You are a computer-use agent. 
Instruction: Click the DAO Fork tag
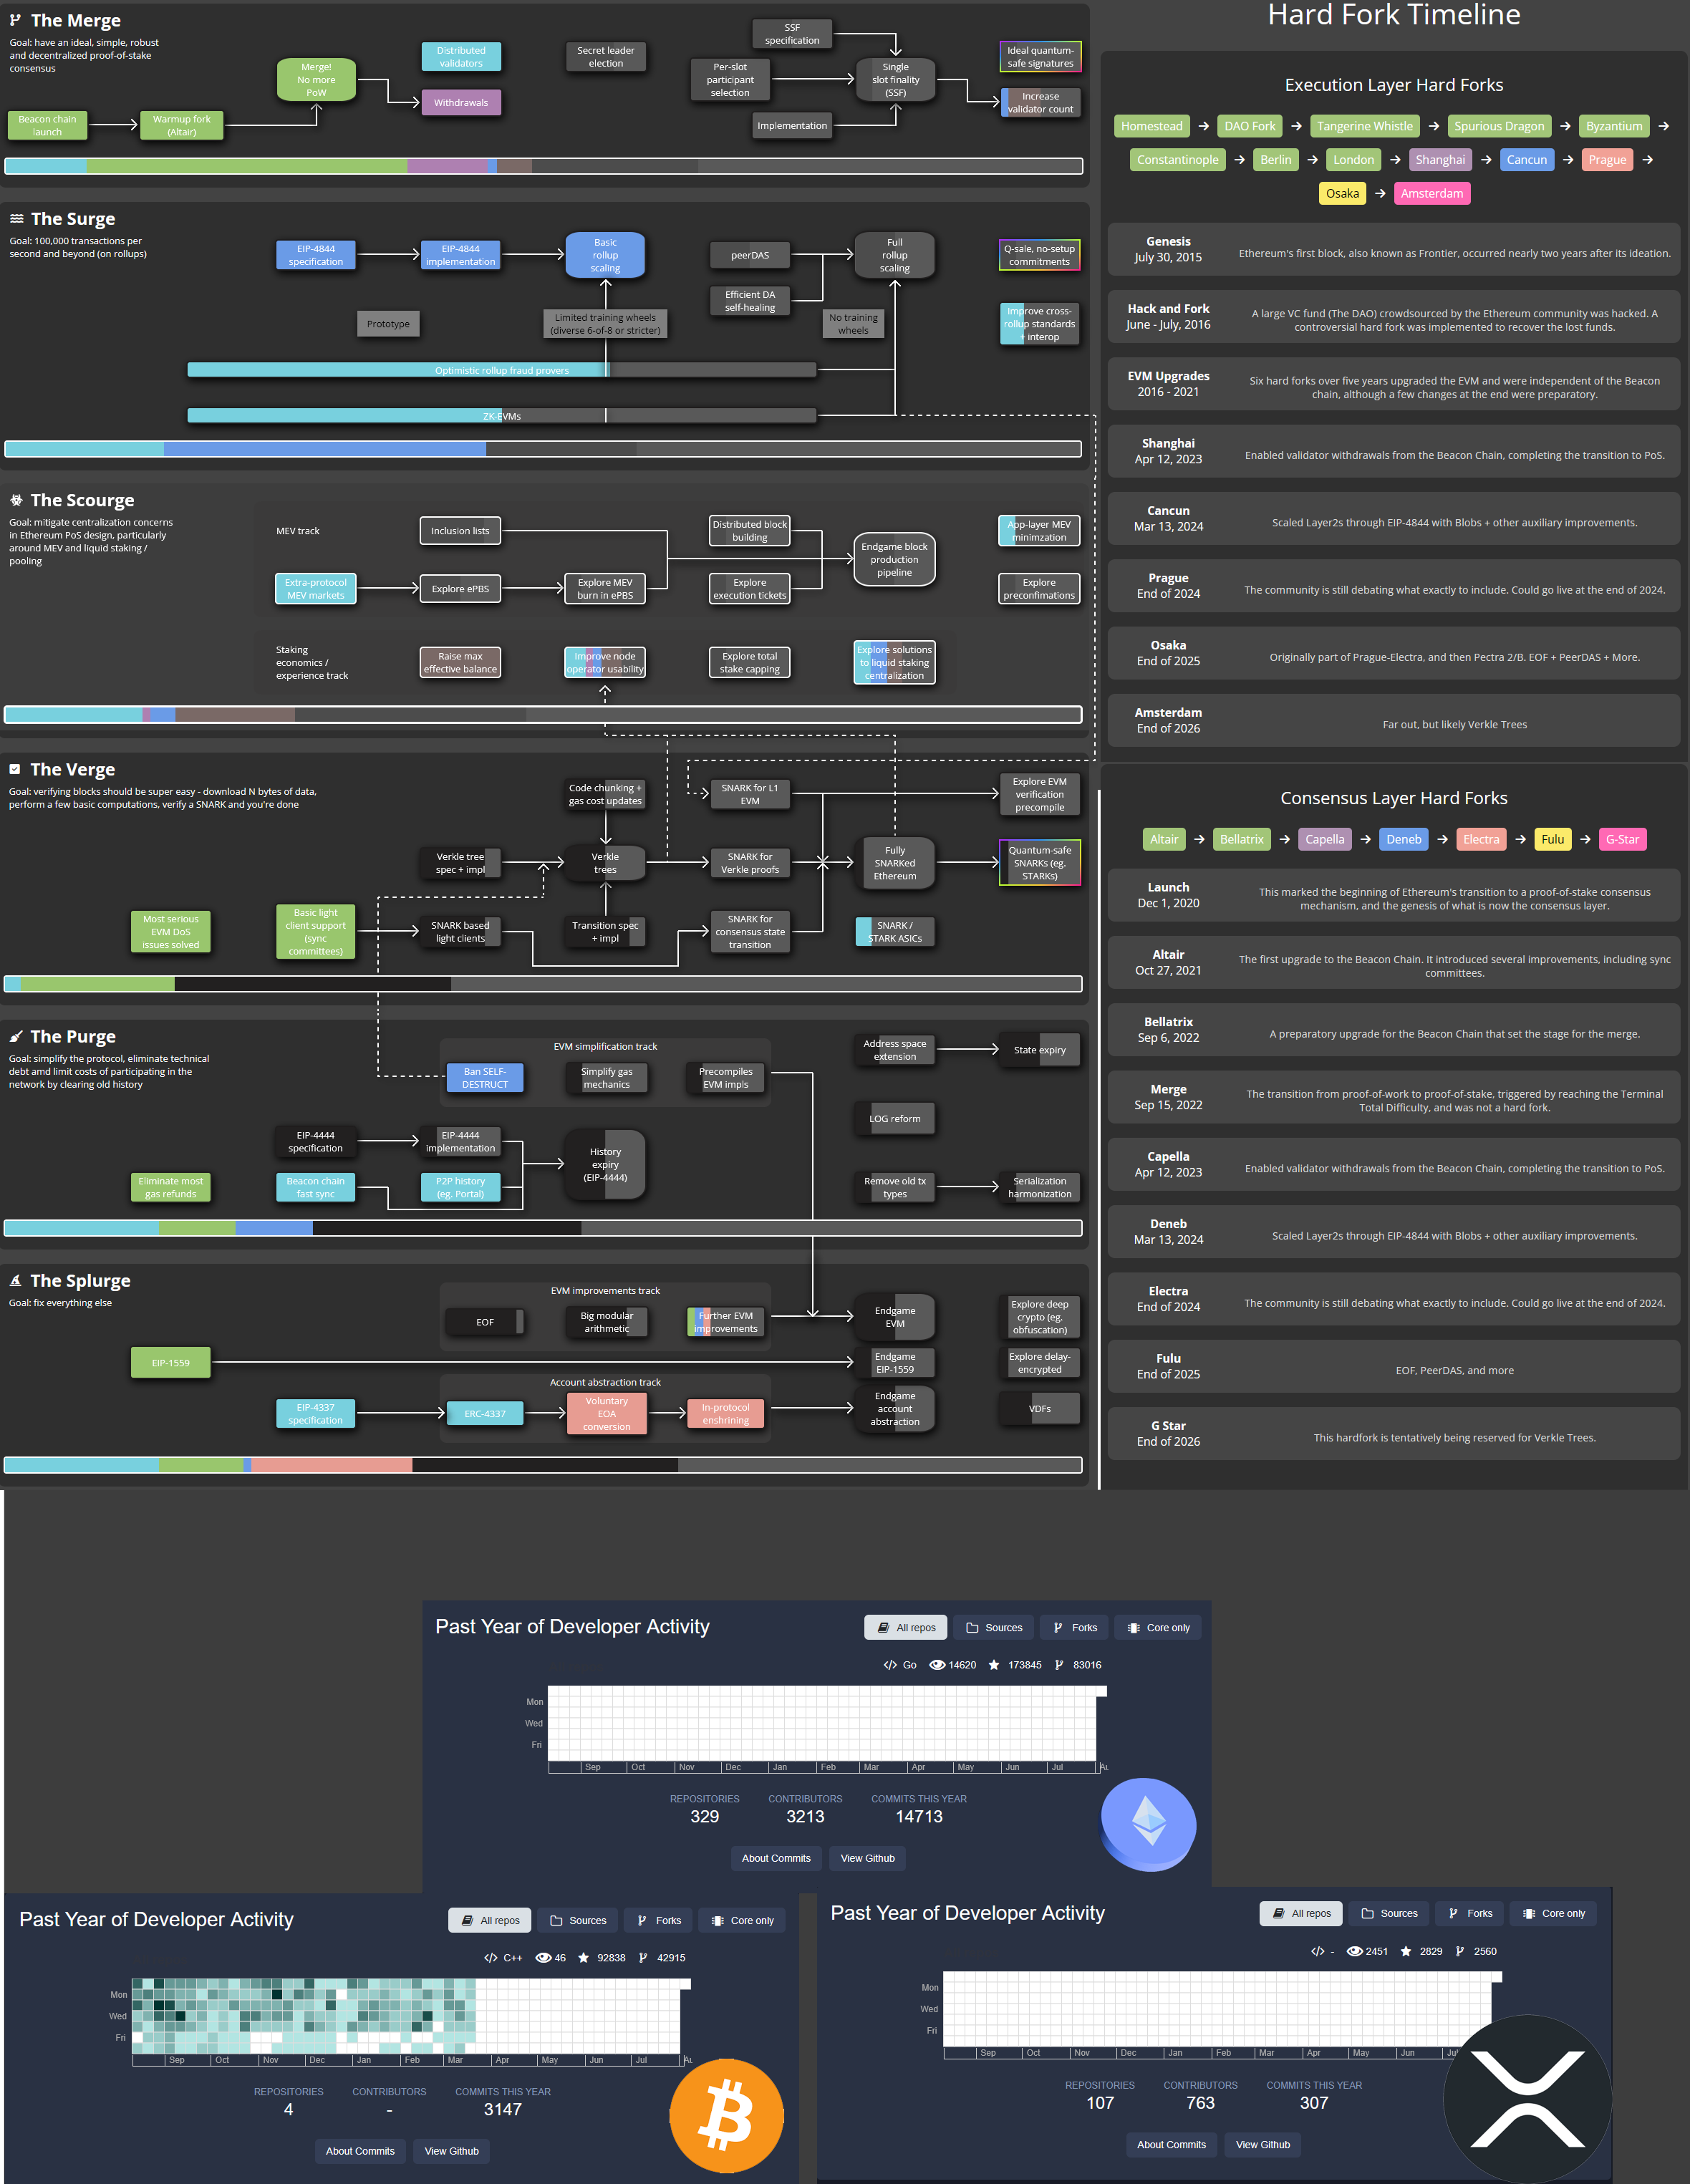pos(1250,126)
